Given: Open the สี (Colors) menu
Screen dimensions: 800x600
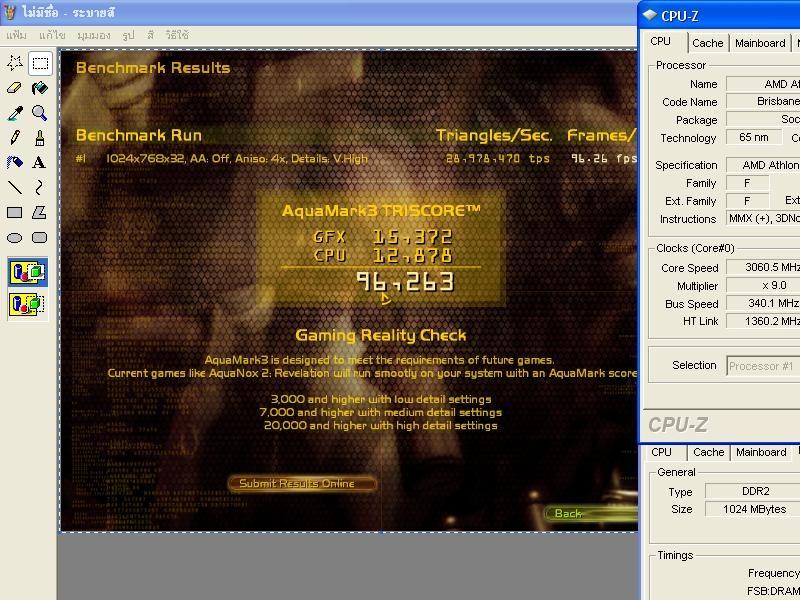Looking at the screenshot, I should [x=151, y=35].
